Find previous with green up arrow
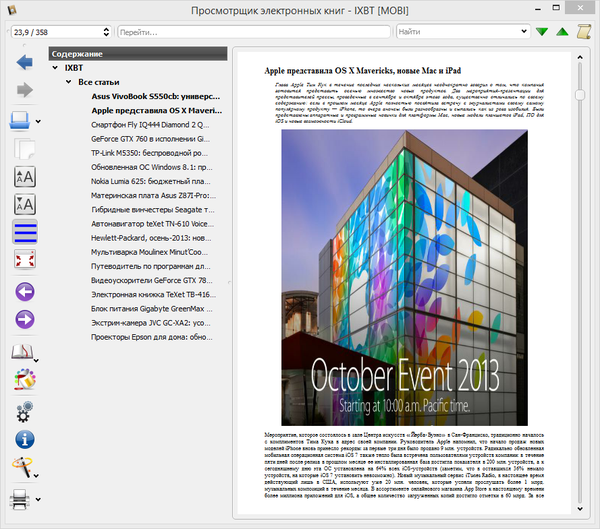This screenshot has width=600, height=529. click(x=562, y=32)
